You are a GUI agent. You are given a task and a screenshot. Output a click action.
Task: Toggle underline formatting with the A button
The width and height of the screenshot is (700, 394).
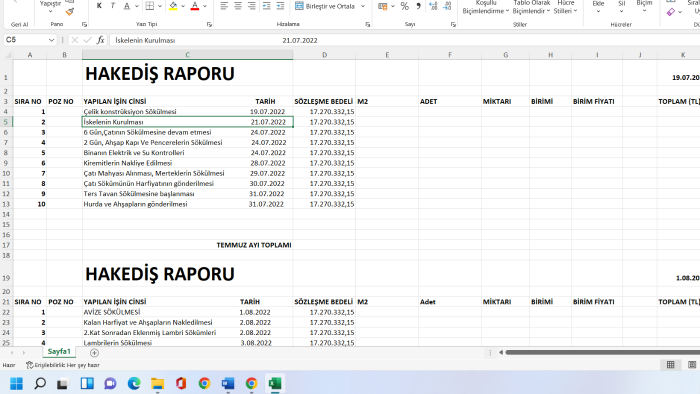pyautogui.click(x=127, y=6)
